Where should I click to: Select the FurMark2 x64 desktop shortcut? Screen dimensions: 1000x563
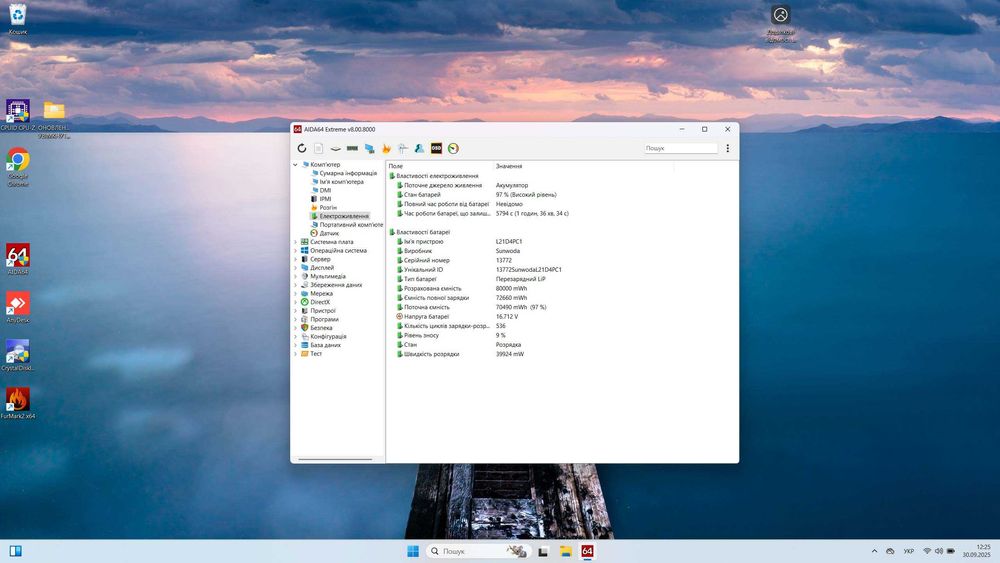(18, 403)
